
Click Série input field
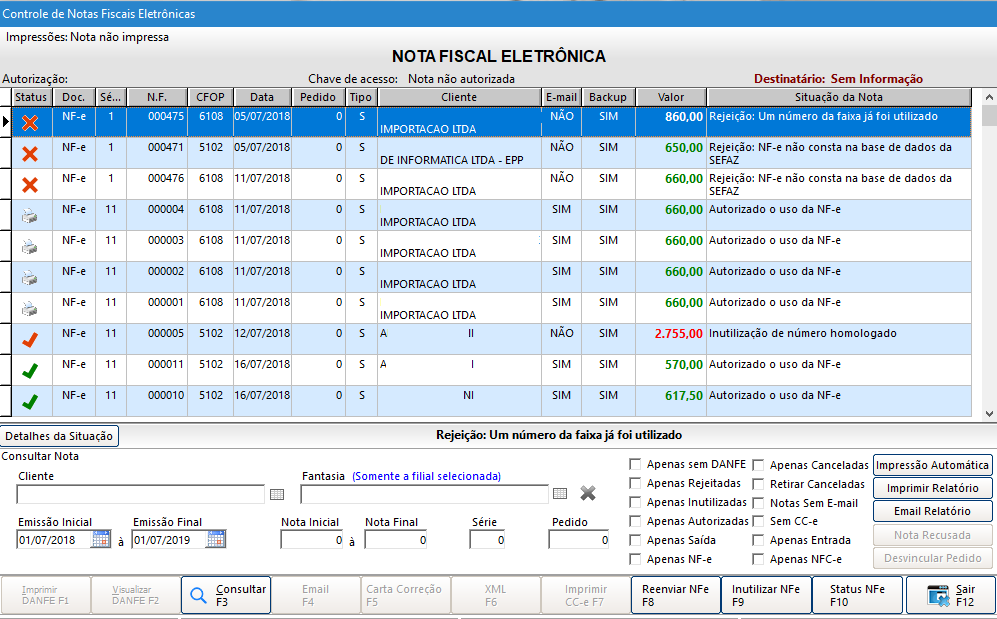[x=487, y=540]
